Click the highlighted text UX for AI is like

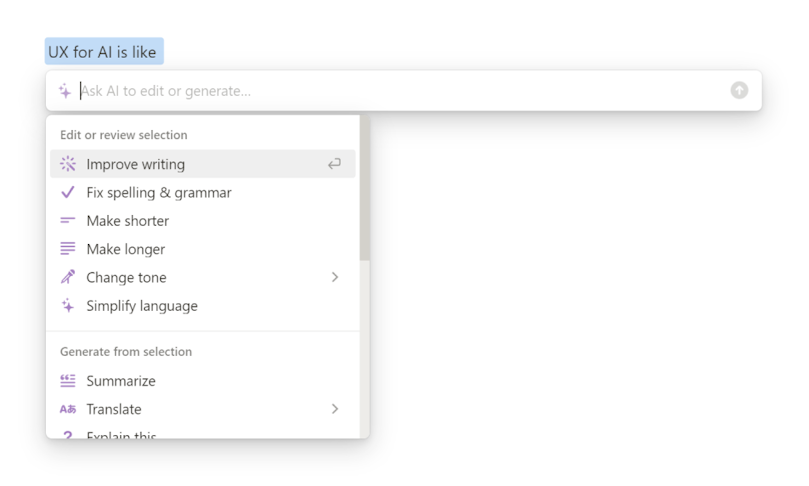tap(102, 52)
